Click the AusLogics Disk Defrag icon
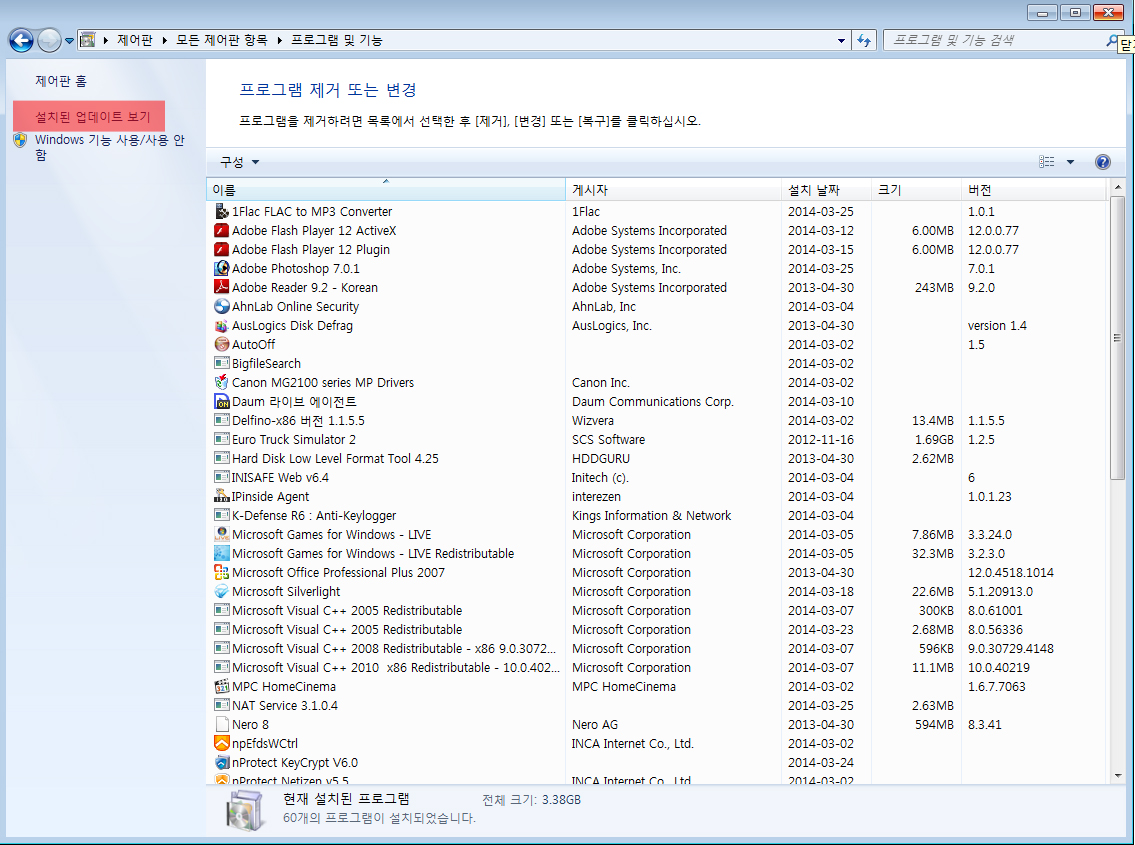This screenshot has height=845, width=1135. click(x=222, y=325)
